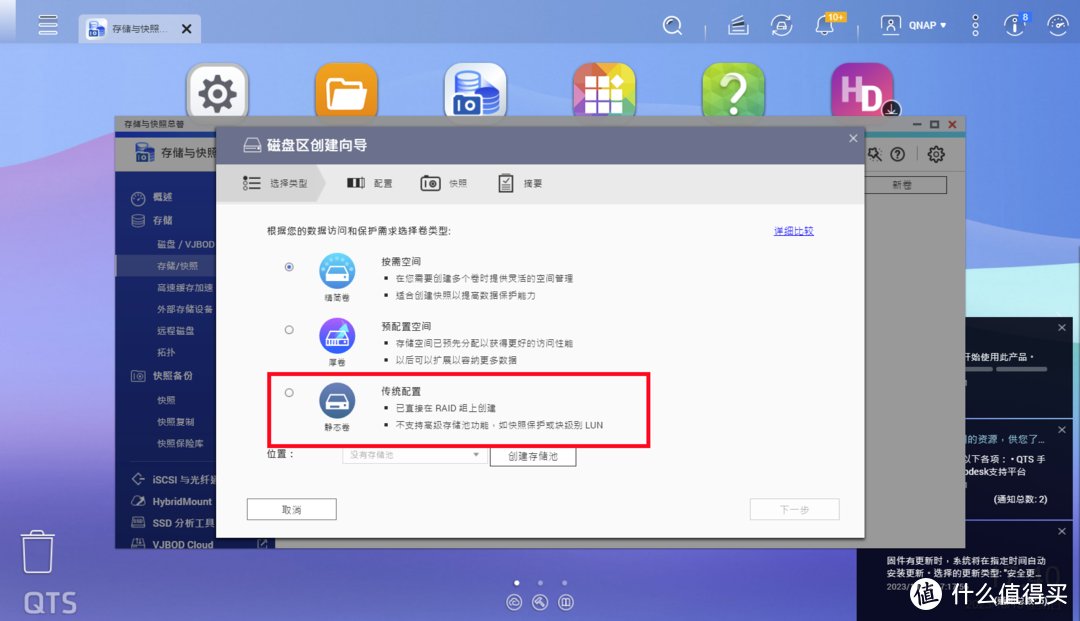Screen dimensions: 1080x621
Task: Open background tasks icon in top bar
Action: click(x=738, y=26)
